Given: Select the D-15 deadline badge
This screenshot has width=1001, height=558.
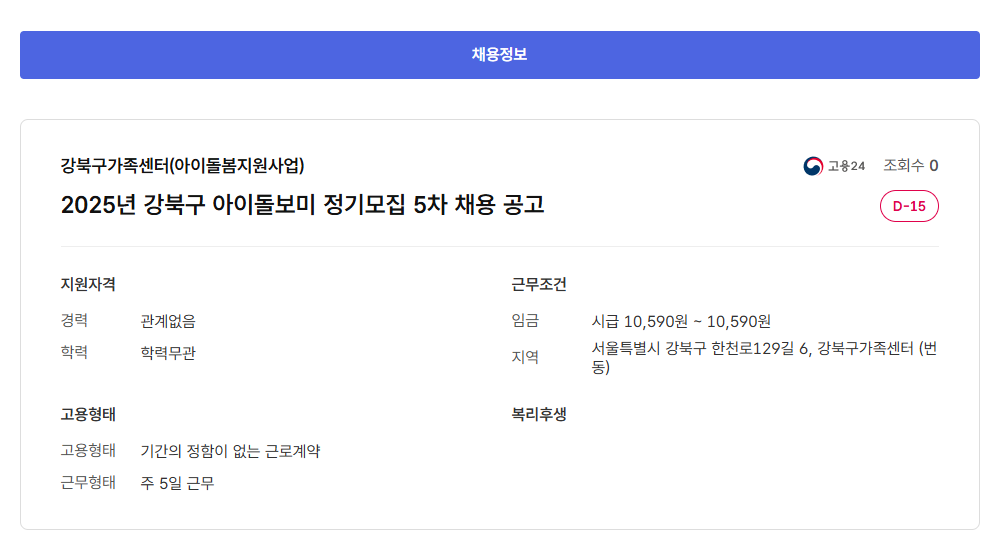Looking at the screenshot, I should [x=909, y=206].
